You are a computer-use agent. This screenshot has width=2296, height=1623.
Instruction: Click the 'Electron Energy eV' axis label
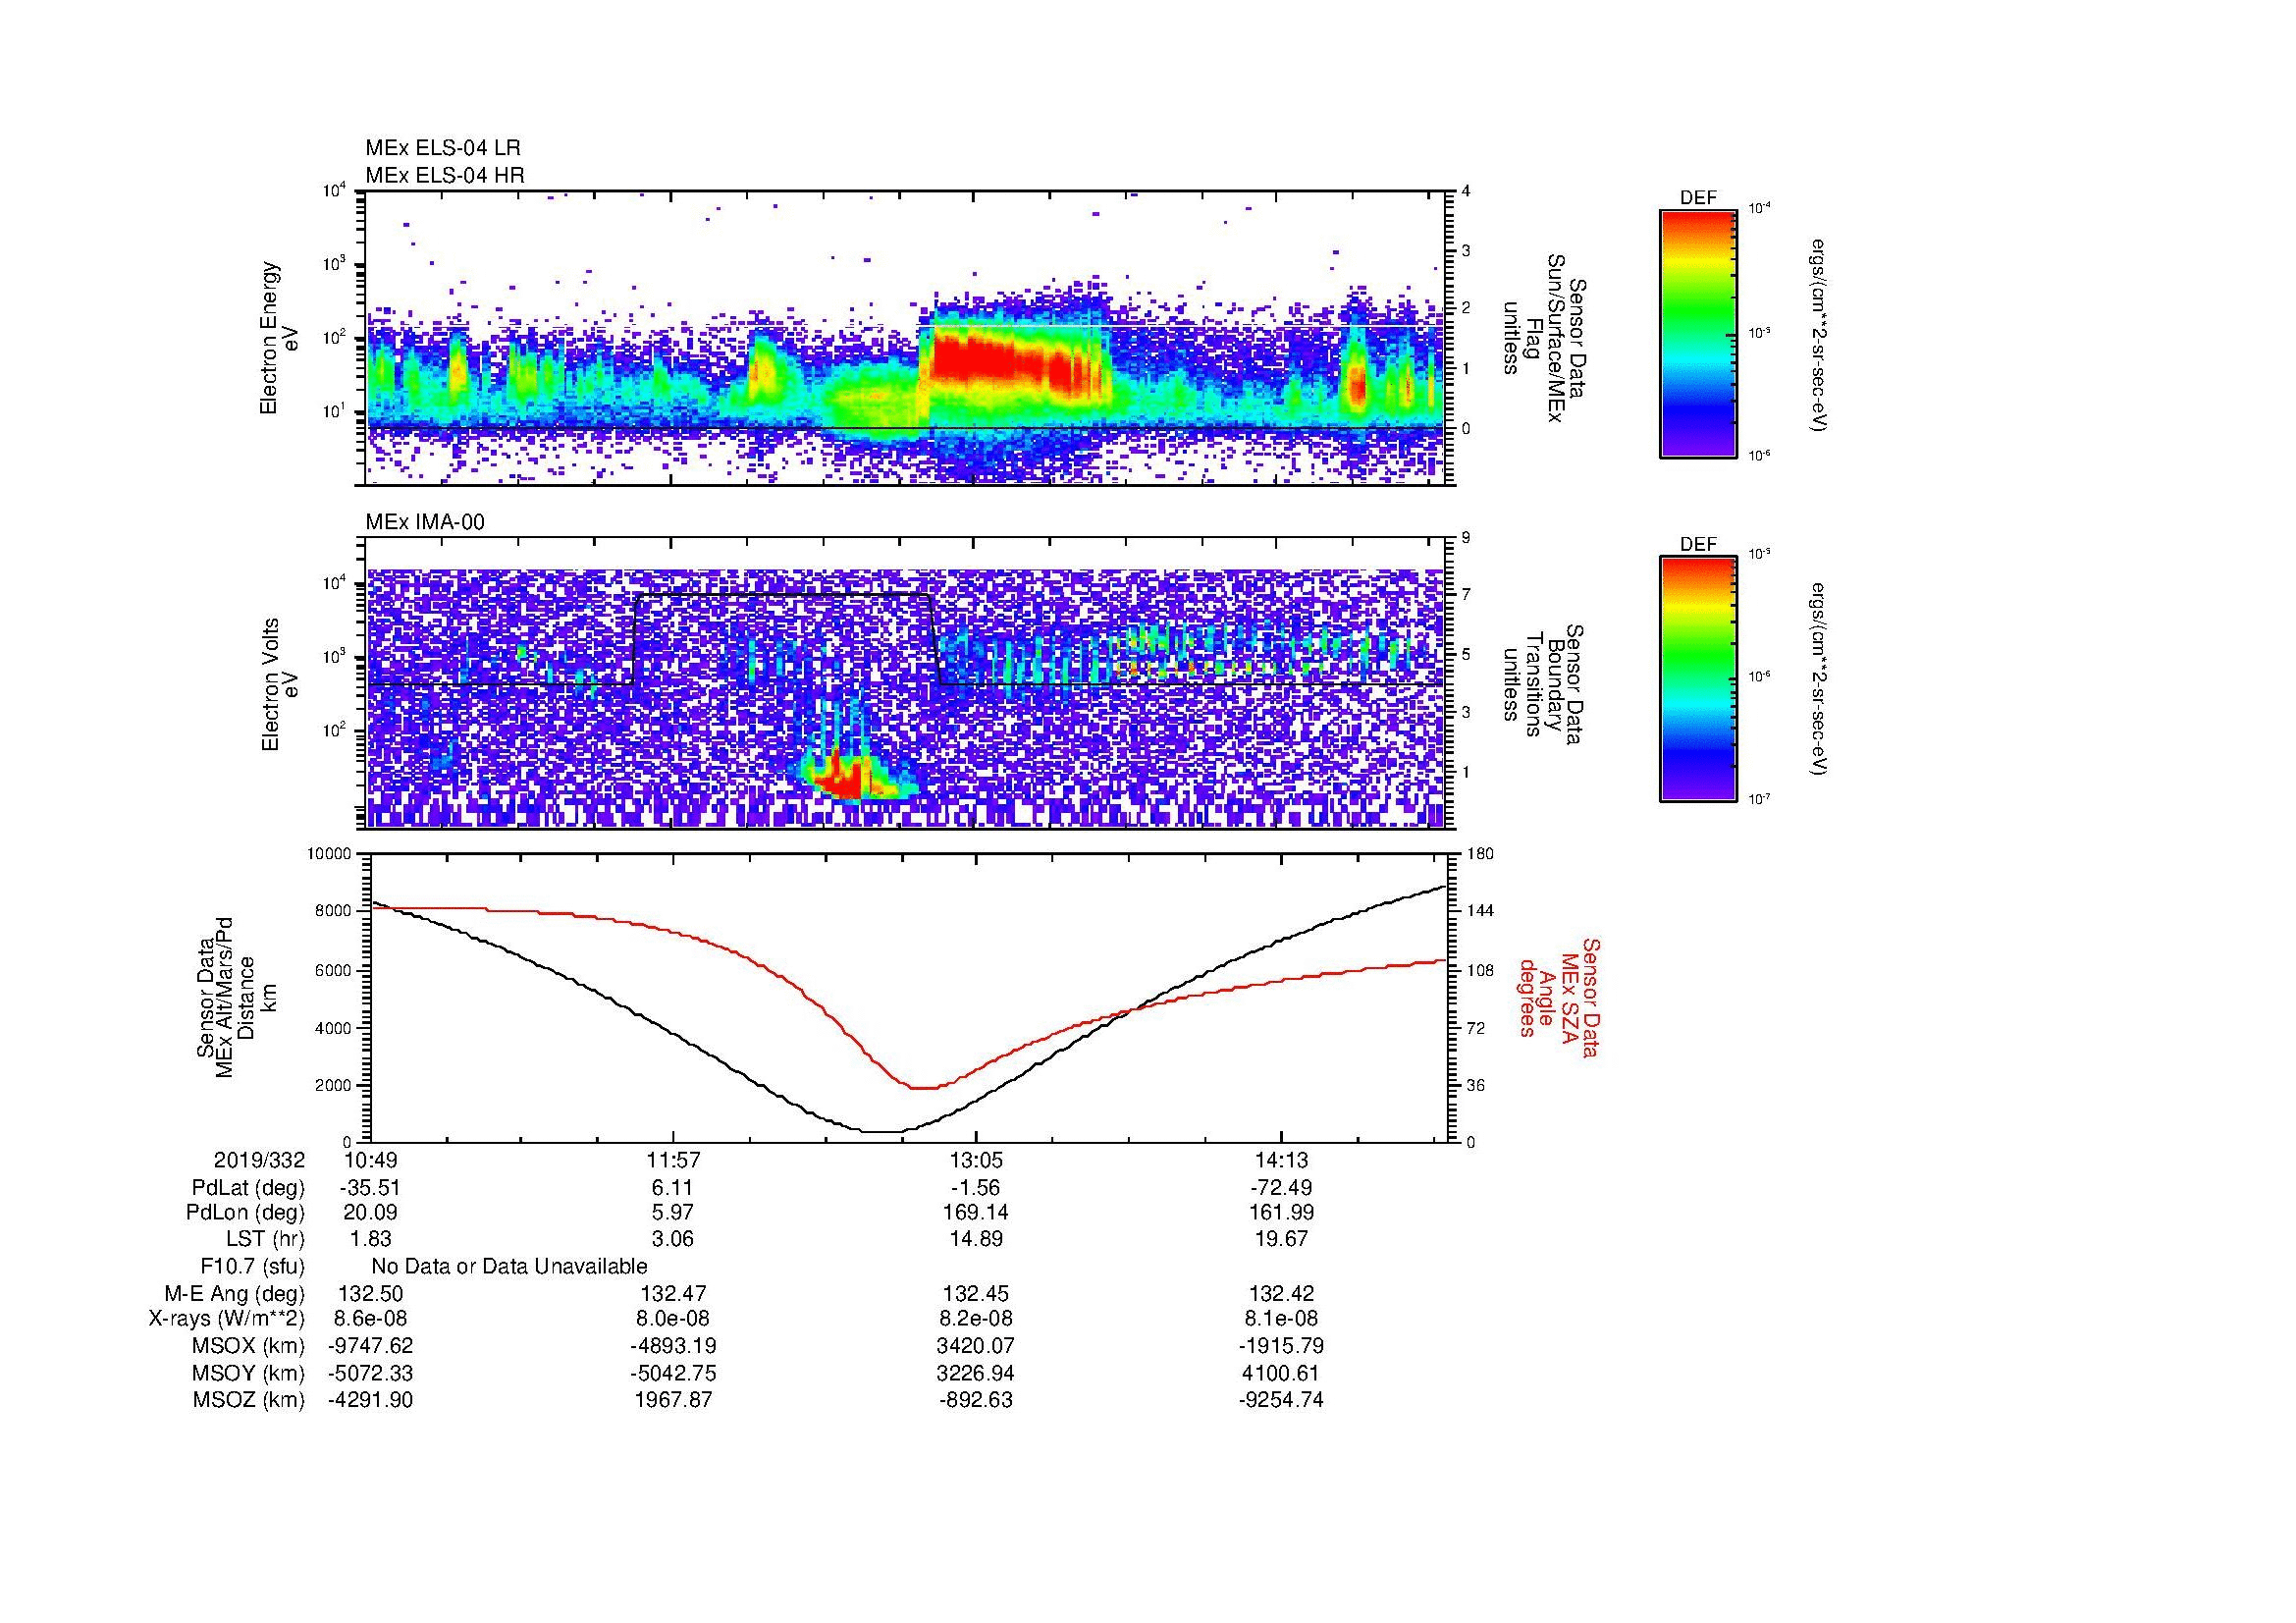pyautogui.click(x=281, y=338)
